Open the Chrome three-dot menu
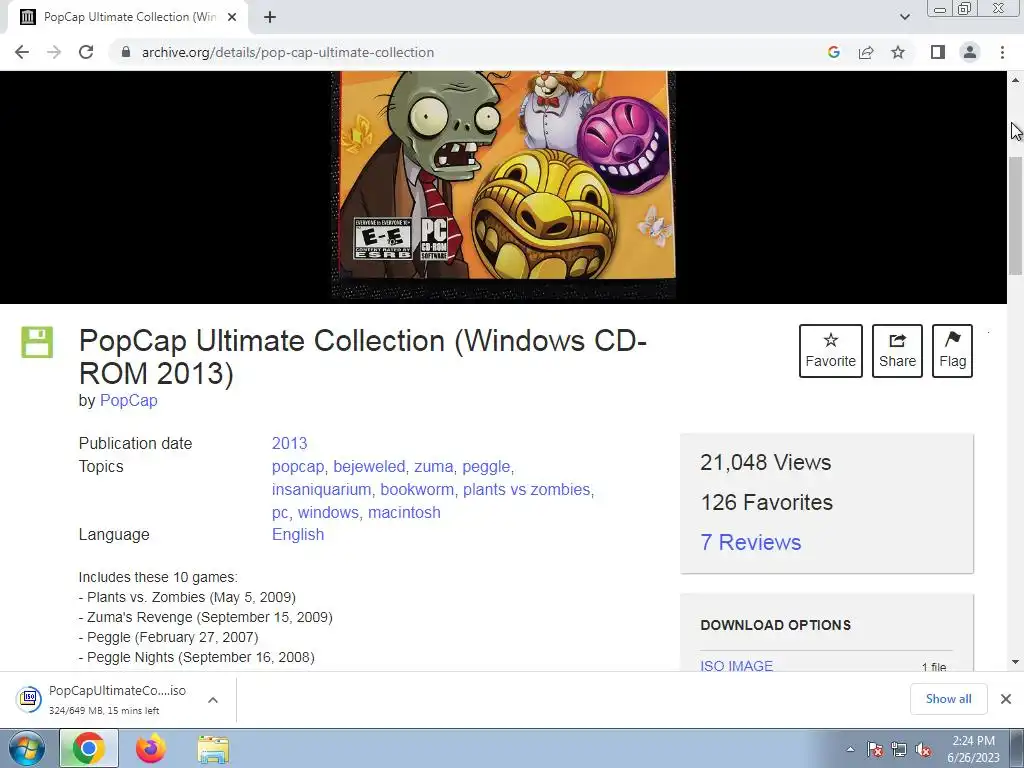Viewport: 1024px width, 768px height. click(1002, 52)
